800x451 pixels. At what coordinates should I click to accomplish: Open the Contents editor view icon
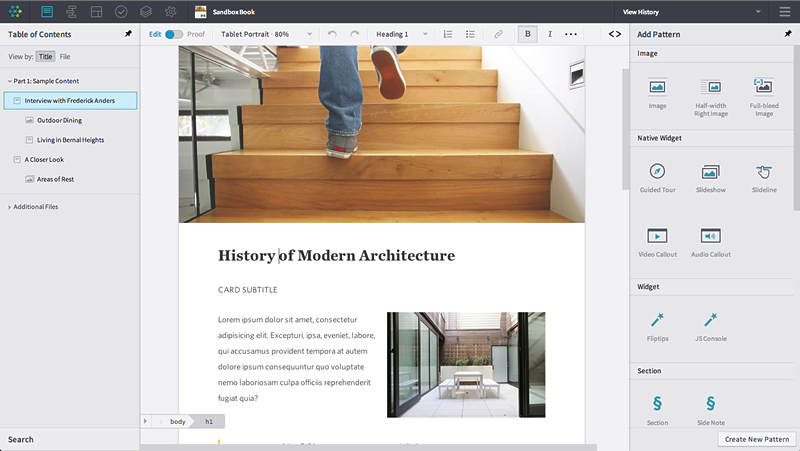(47, 11)
